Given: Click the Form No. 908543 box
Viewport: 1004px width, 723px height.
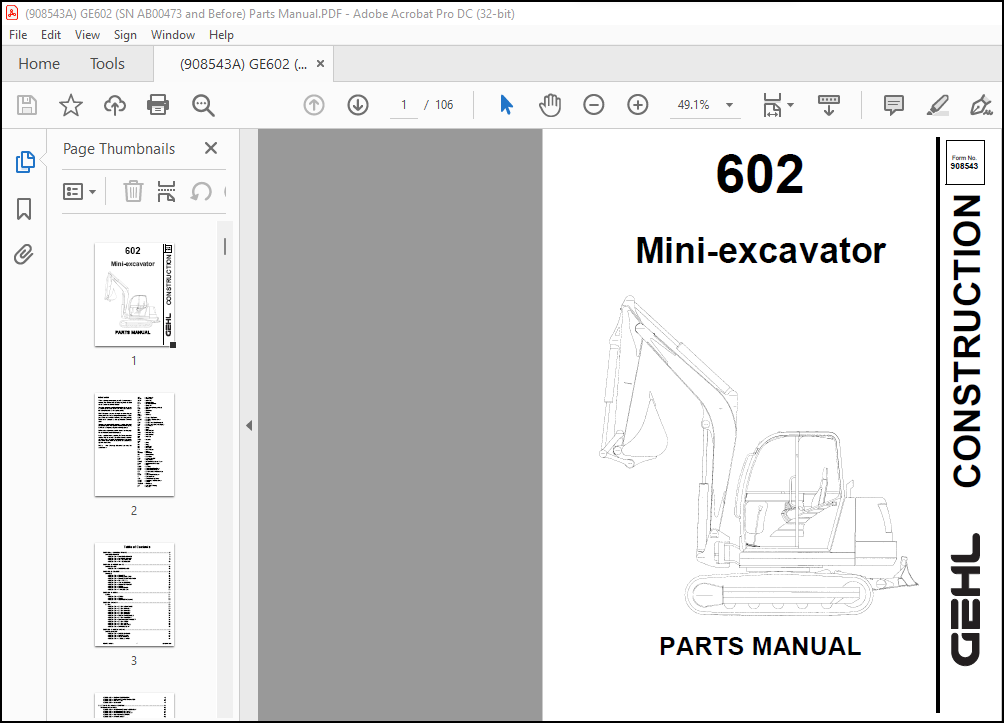Looking at the screenshot, I should coord(964,162).
